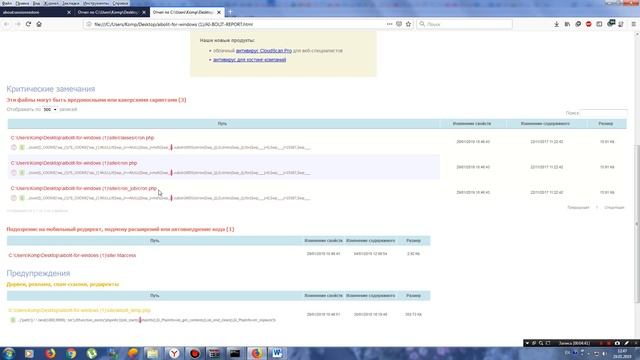The image size is (640, 360).
Task: Sort critical table by Размер column
Action: pos(606,124)
